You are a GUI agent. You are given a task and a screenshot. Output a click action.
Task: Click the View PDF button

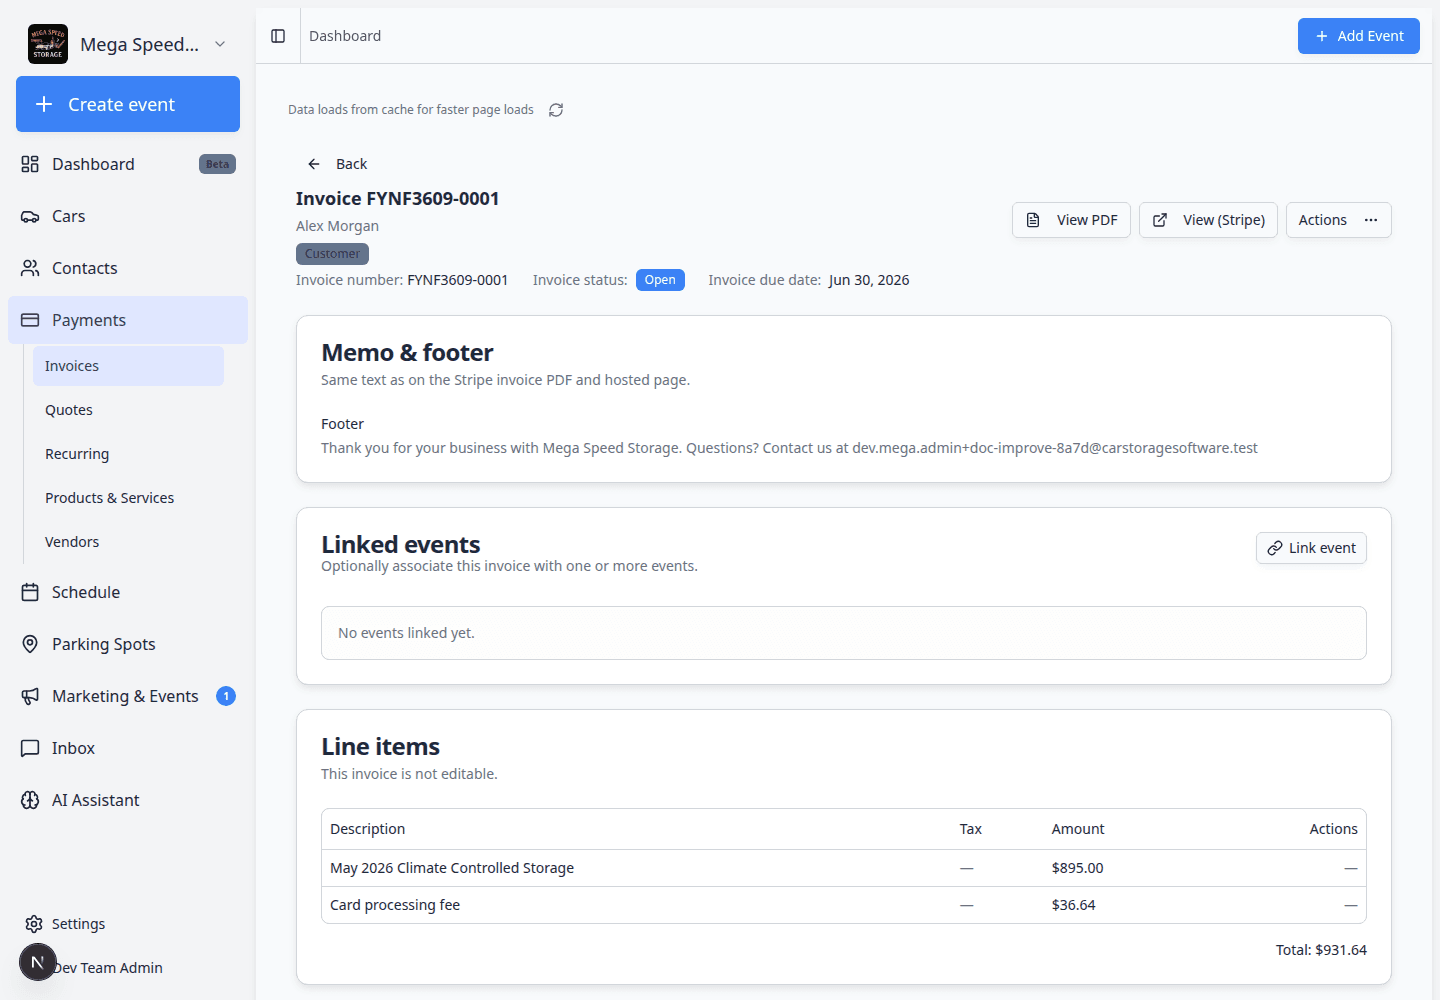coord(1071,220)
